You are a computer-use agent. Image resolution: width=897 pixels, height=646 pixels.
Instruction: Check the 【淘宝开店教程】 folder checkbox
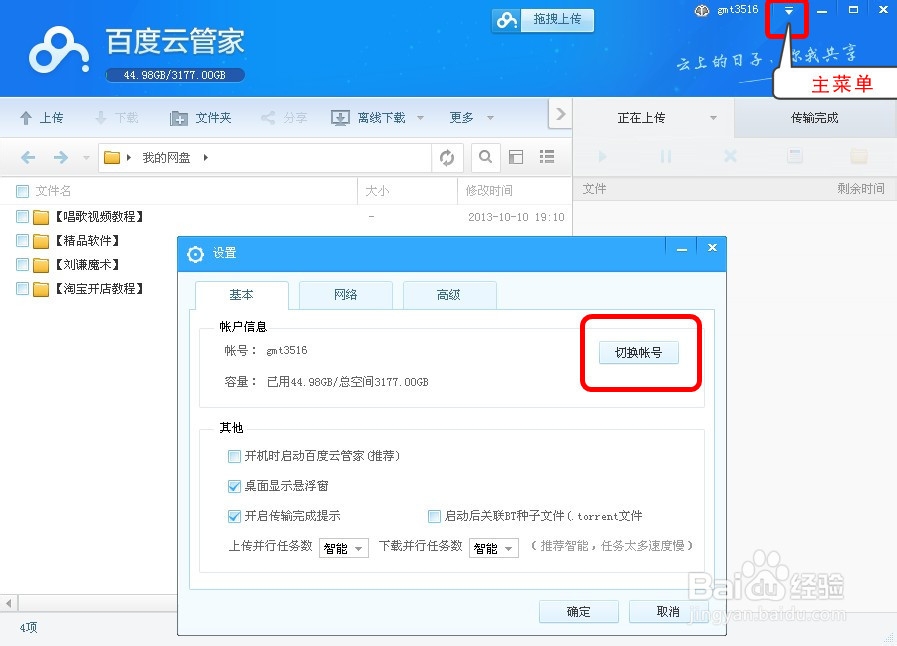[22, 288]
